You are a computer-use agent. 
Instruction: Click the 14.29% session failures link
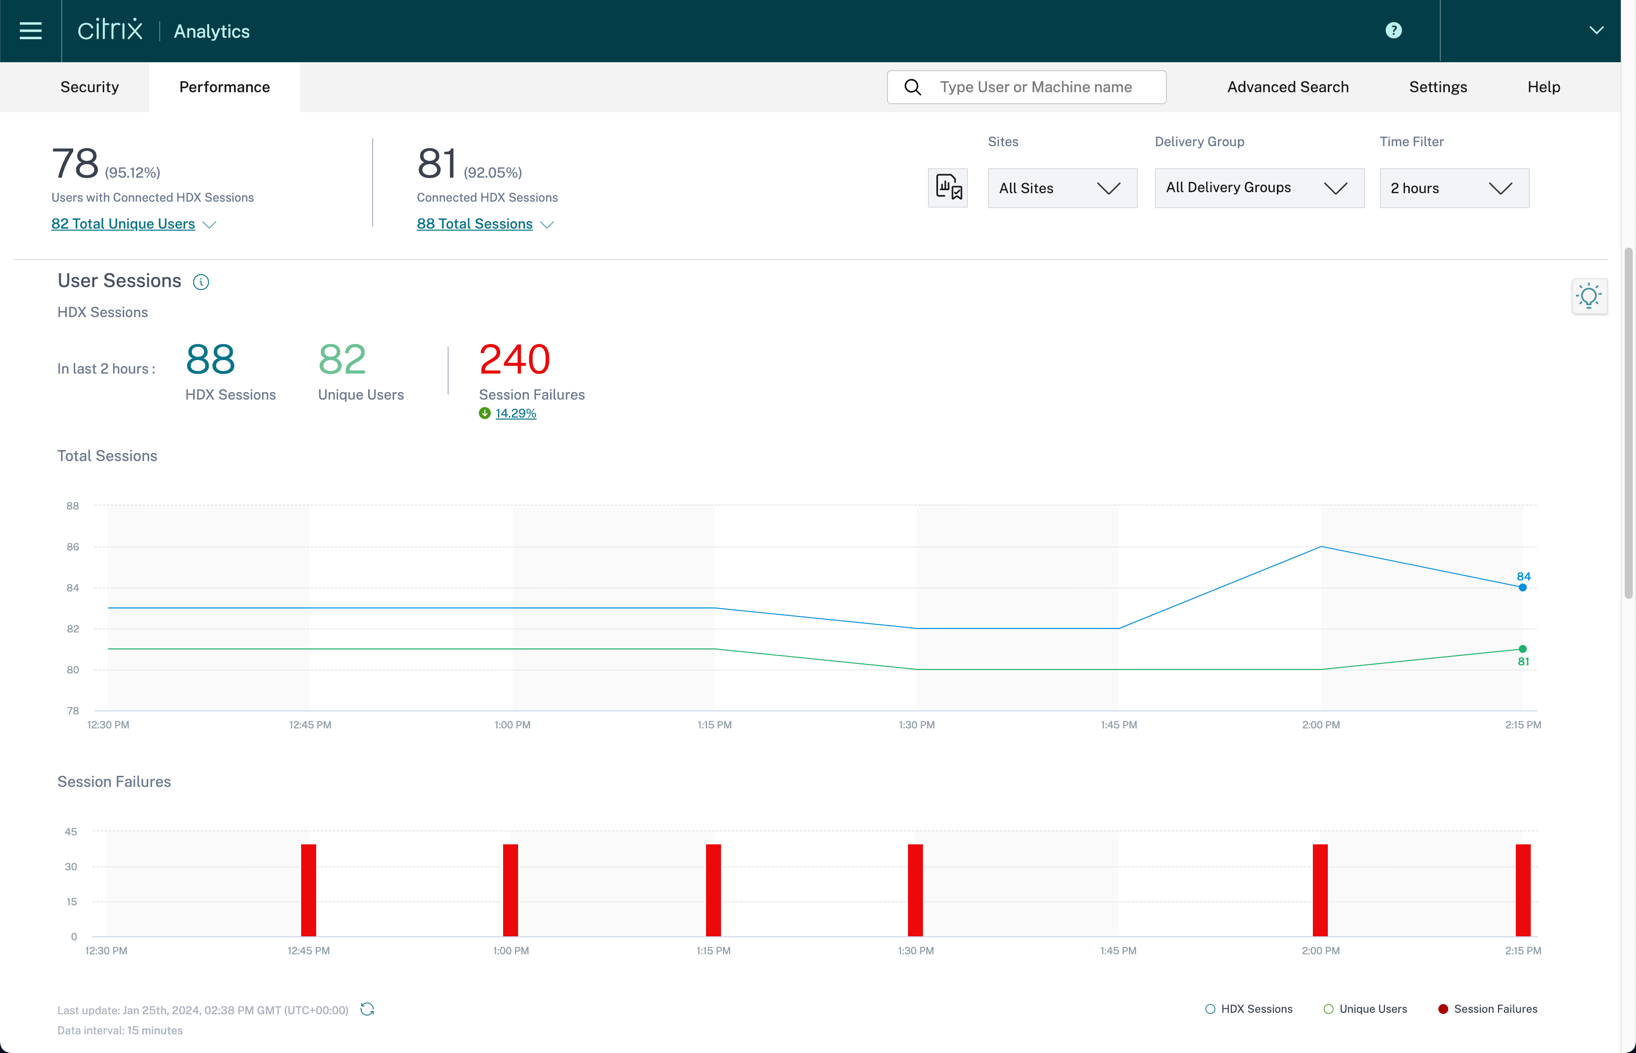pos(516,414)
